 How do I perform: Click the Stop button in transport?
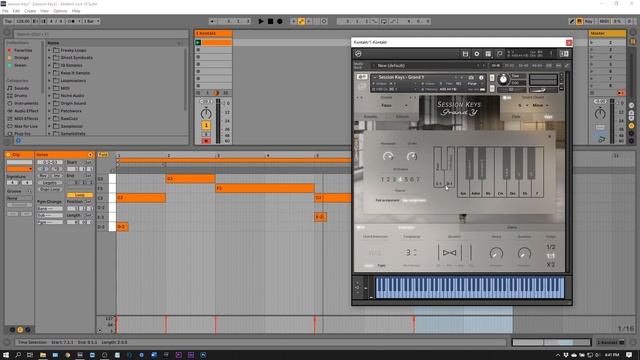click(x=270, y=21)
